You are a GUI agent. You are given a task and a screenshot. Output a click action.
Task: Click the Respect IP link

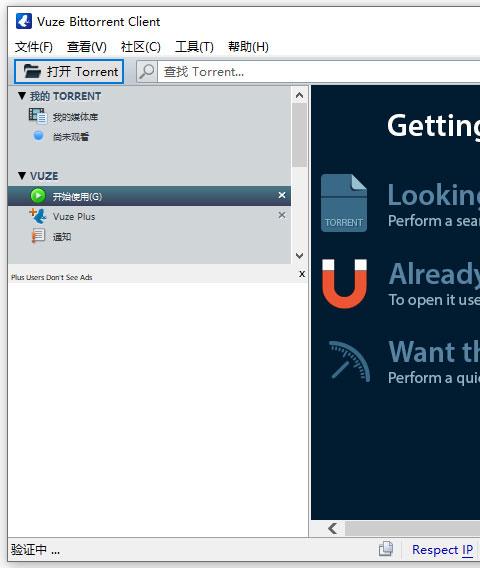pos(443,550)
